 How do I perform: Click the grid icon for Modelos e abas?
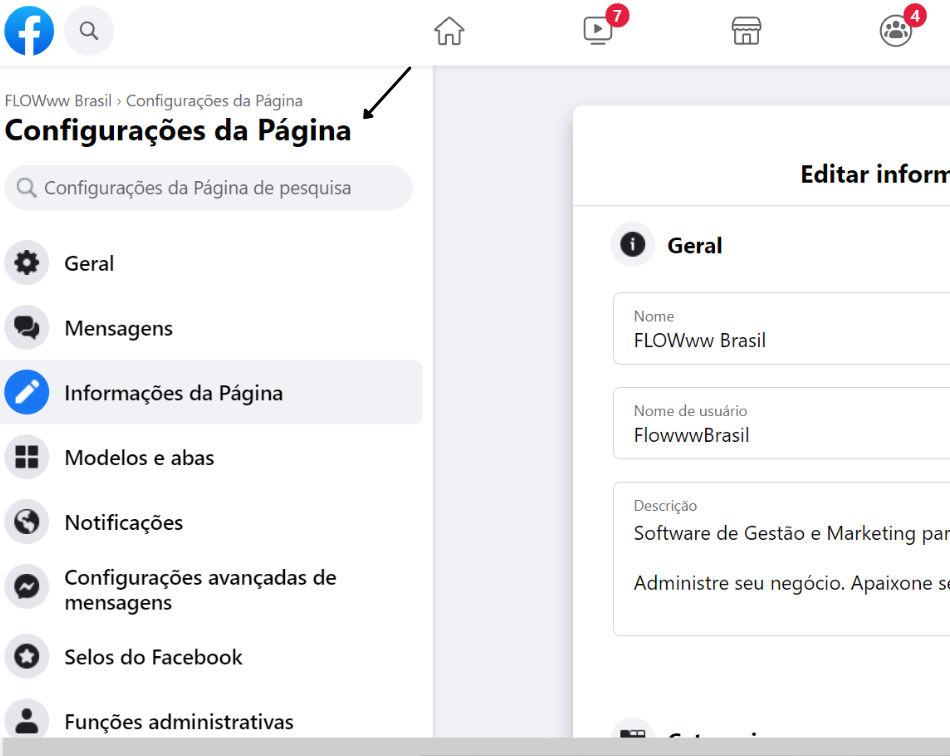[27, 457]
